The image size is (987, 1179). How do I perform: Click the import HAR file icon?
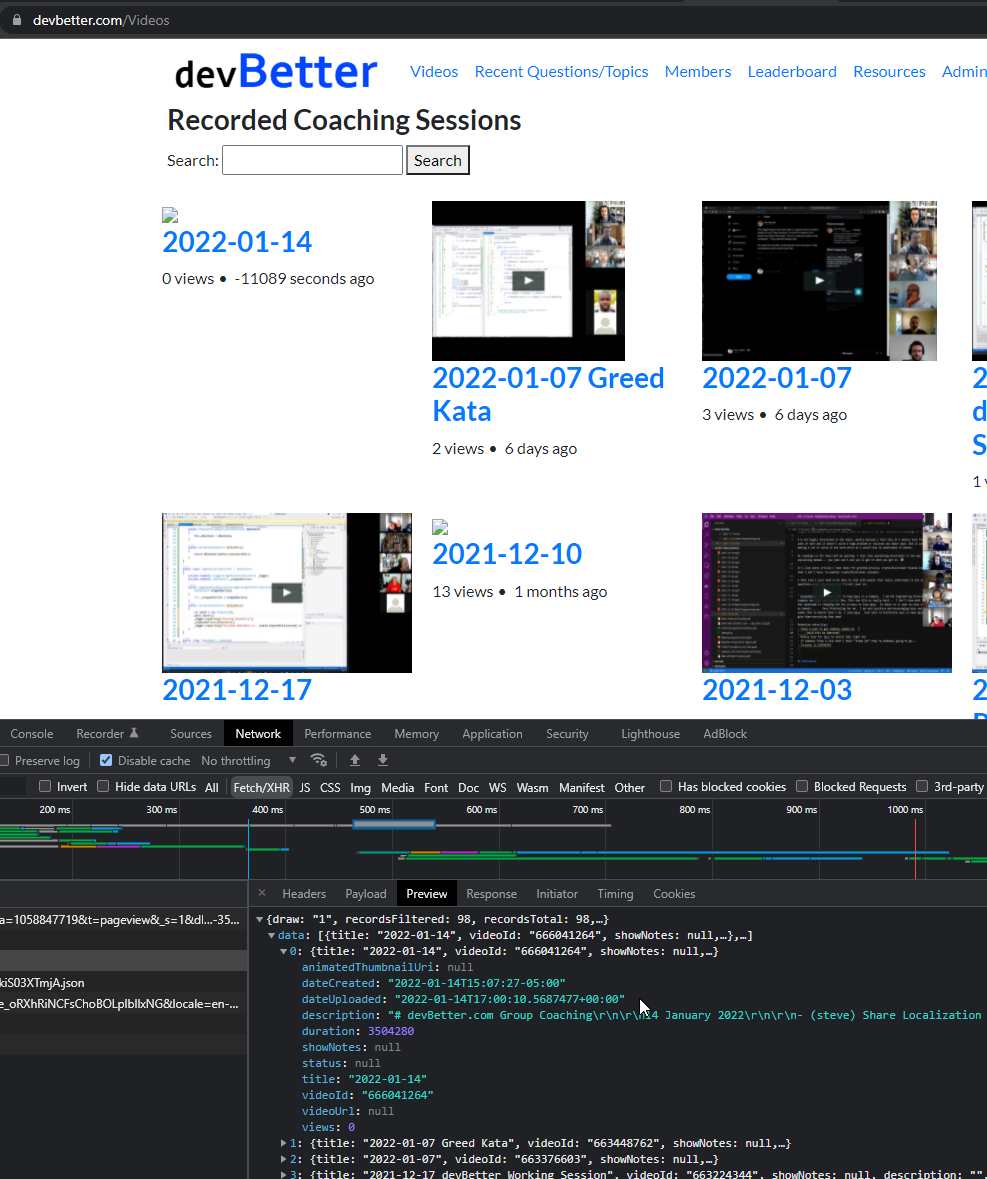coord(355,760)
